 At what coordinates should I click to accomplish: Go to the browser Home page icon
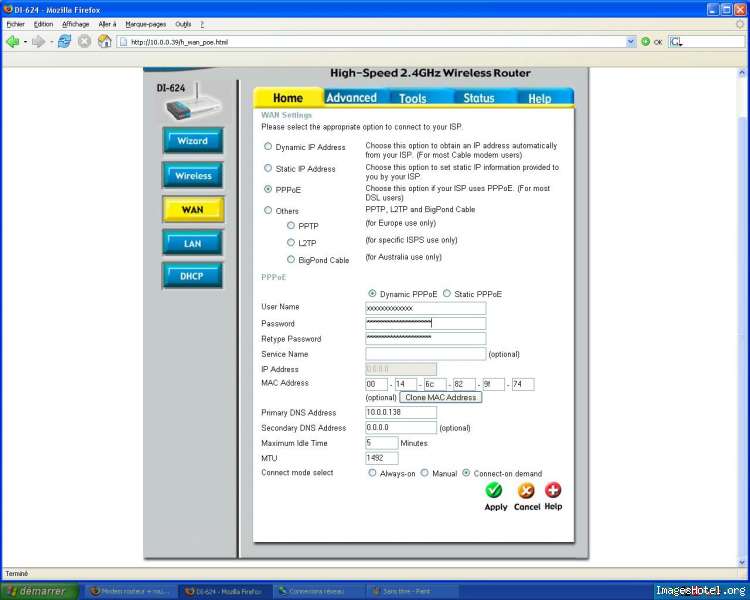[104, 42]
